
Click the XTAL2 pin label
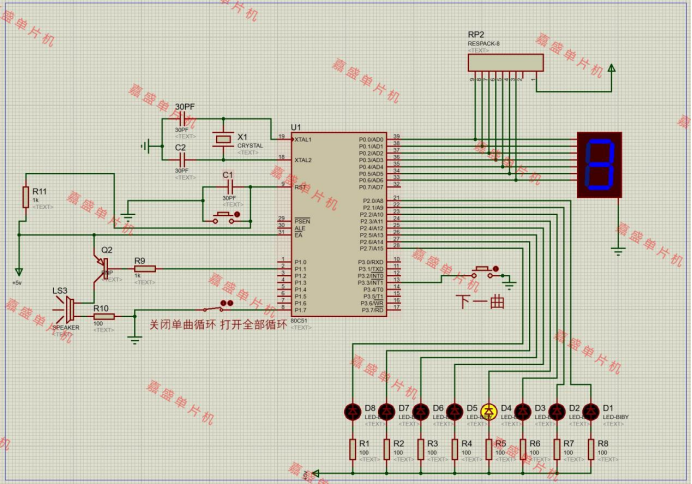click(303, 160)
